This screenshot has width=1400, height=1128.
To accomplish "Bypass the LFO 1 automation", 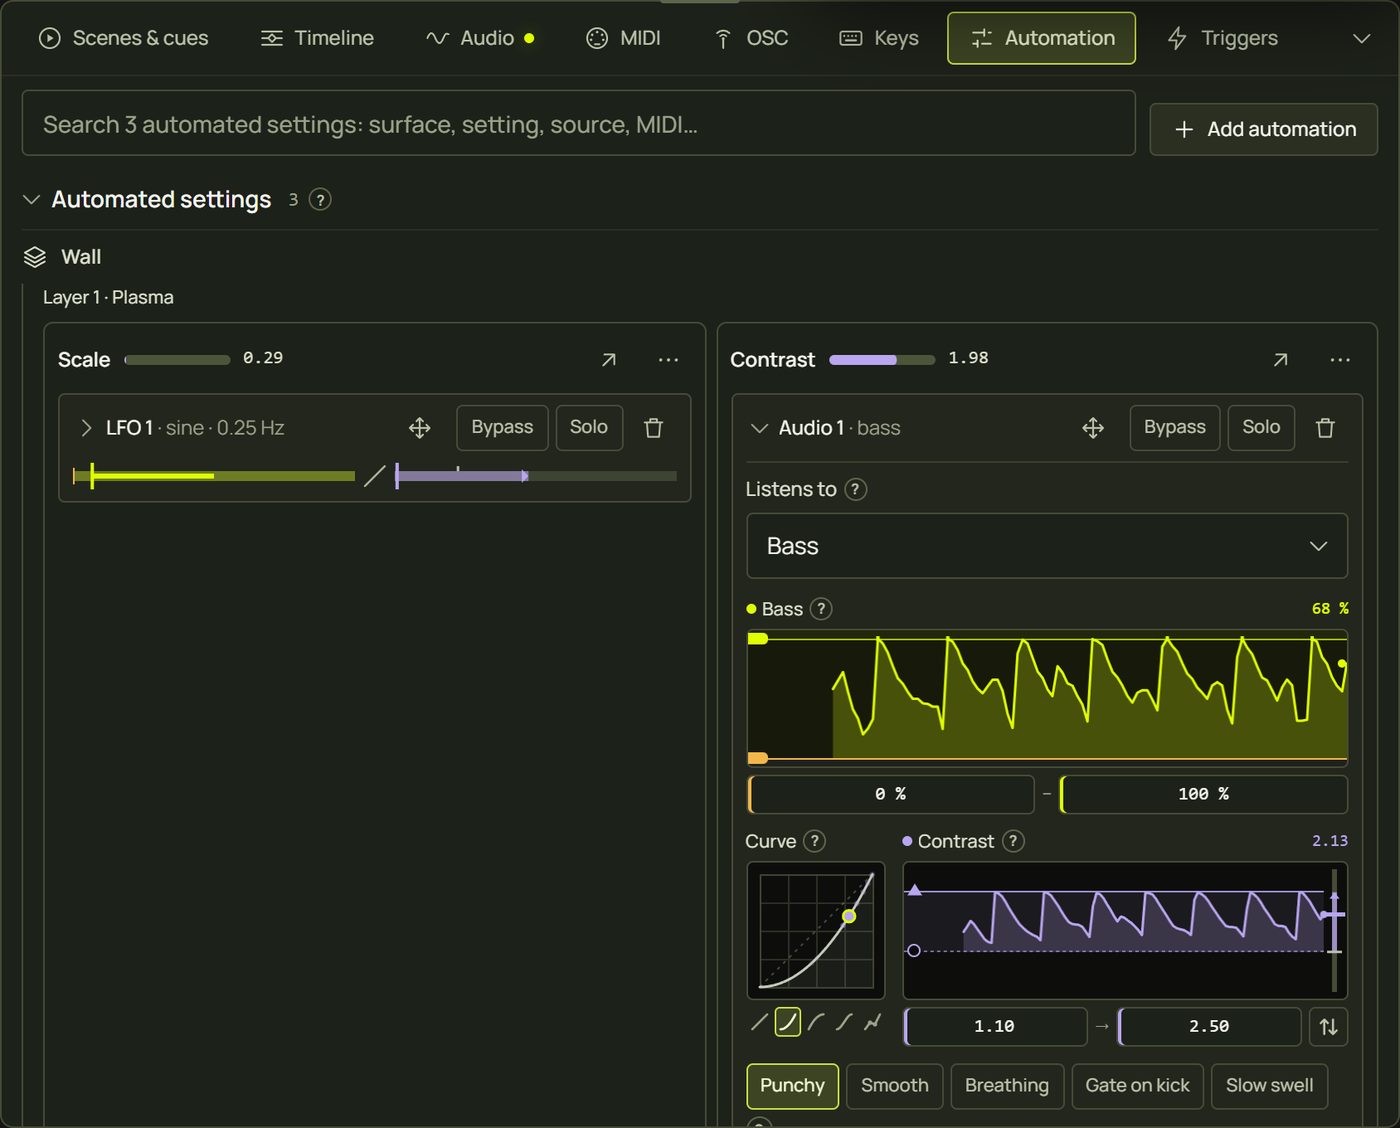I will coord(502,428).
